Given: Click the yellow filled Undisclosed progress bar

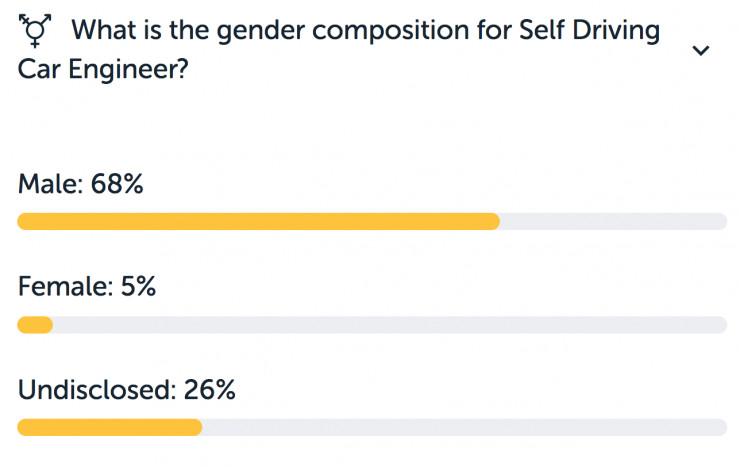Looking at the screenshot, I should point(109,427).
